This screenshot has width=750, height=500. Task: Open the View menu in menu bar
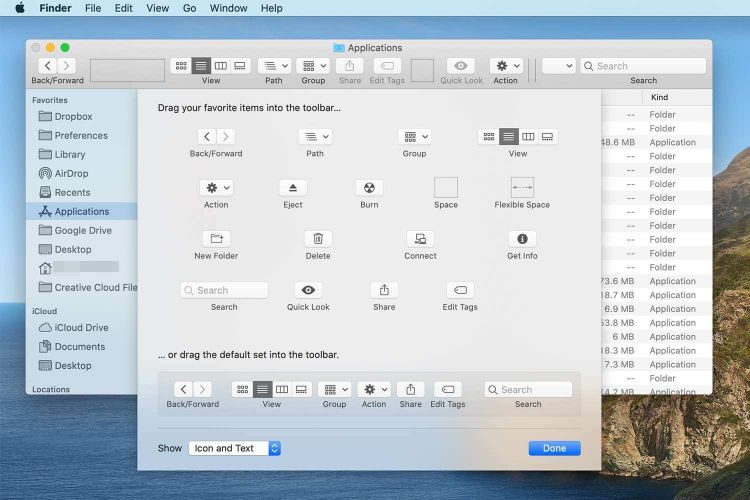click(x=157, y=8)
